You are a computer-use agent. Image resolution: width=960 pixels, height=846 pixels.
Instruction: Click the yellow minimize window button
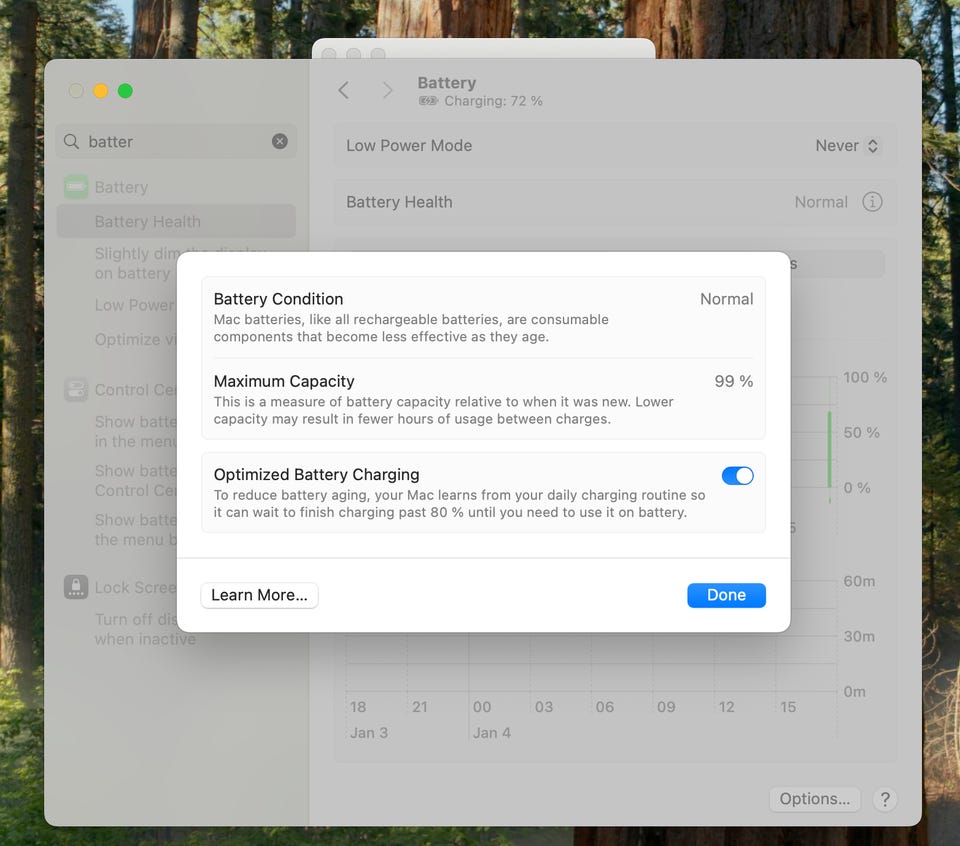[100, 91]
